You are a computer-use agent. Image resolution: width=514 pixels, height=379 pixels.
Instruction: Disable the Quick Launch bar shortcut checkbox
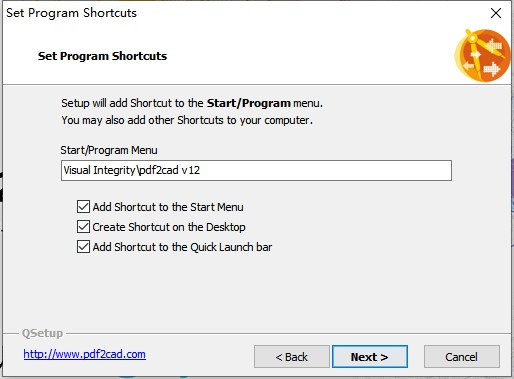(83, 247)
